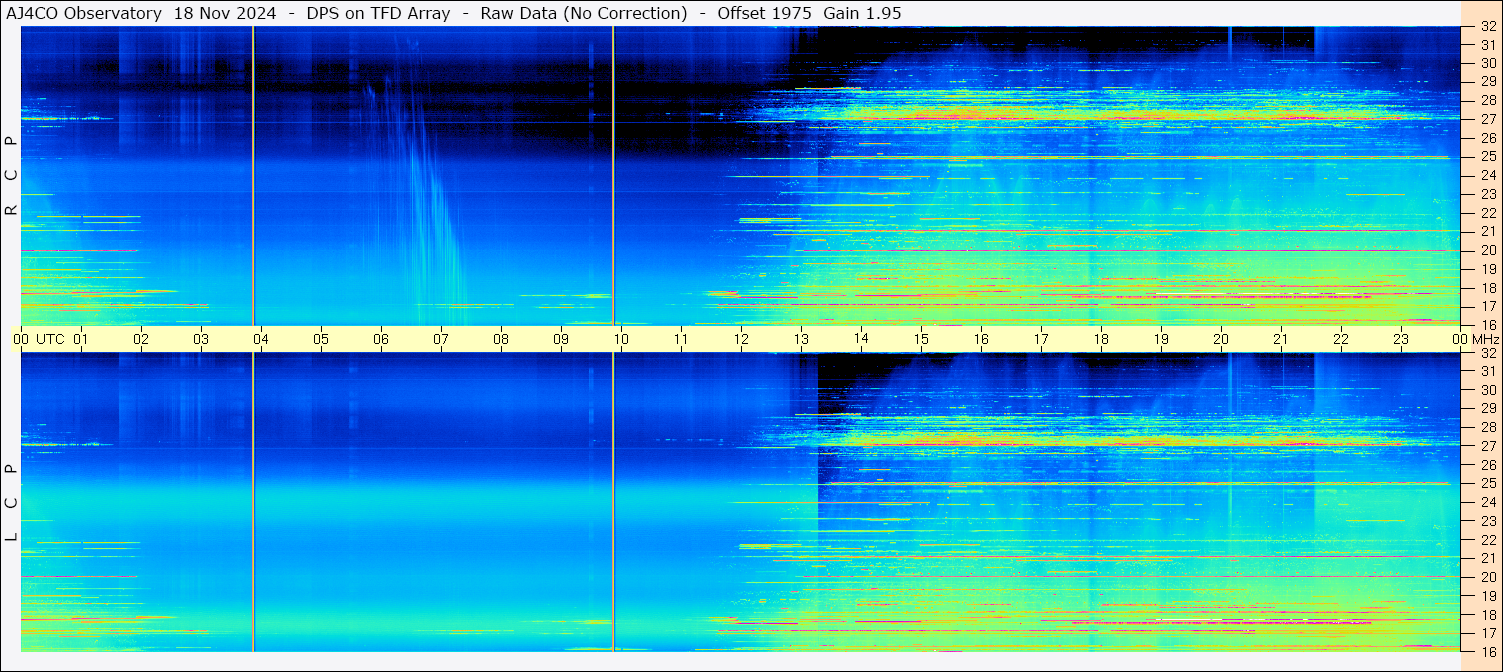This screenshot has width=1503, height=672.
Task: Click the 32 MHz label of RCP panel
Action: [x=1487, y=27]
